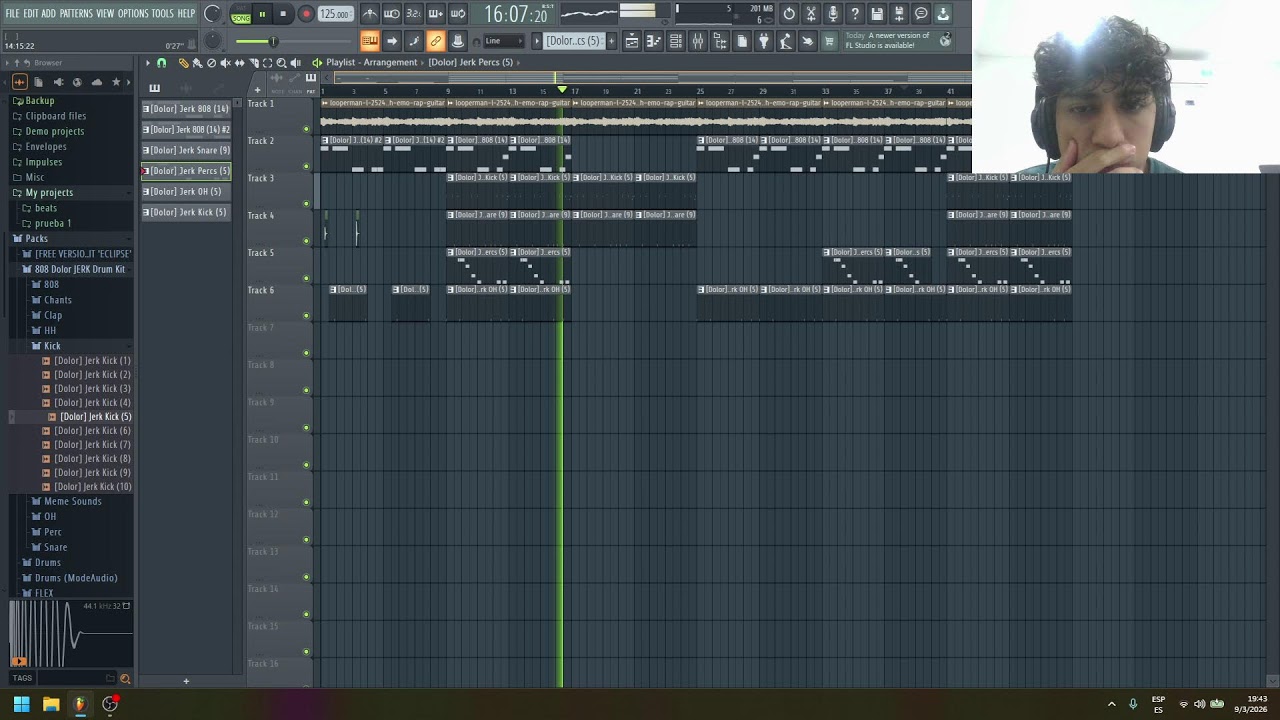1280x720 pixels.
Task: Click the main volume knob
Action: point(212,14)
